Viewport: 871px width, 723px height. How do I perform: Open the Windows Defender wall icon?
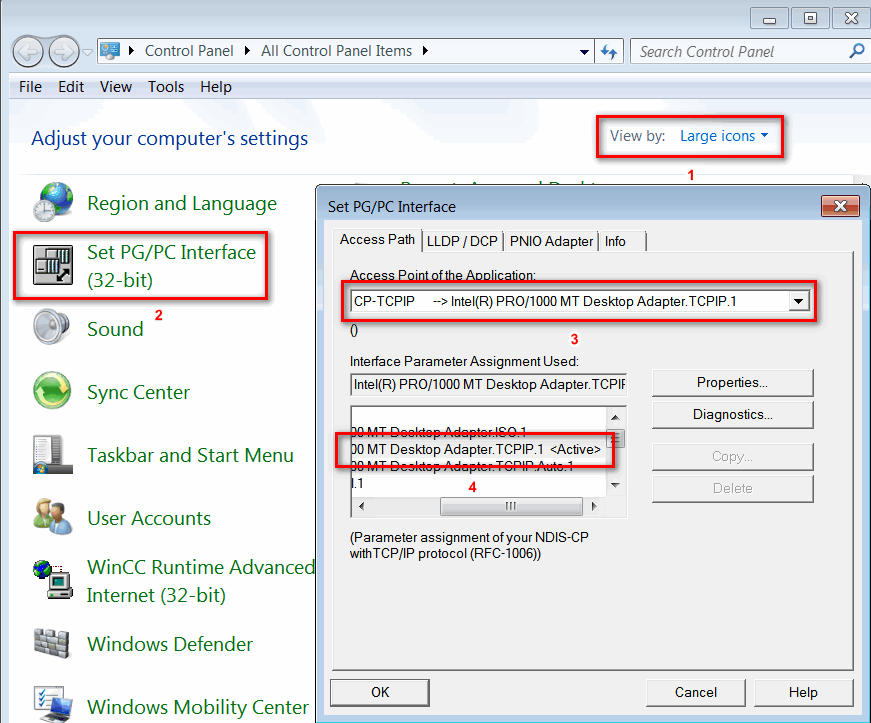pos(52,643)
